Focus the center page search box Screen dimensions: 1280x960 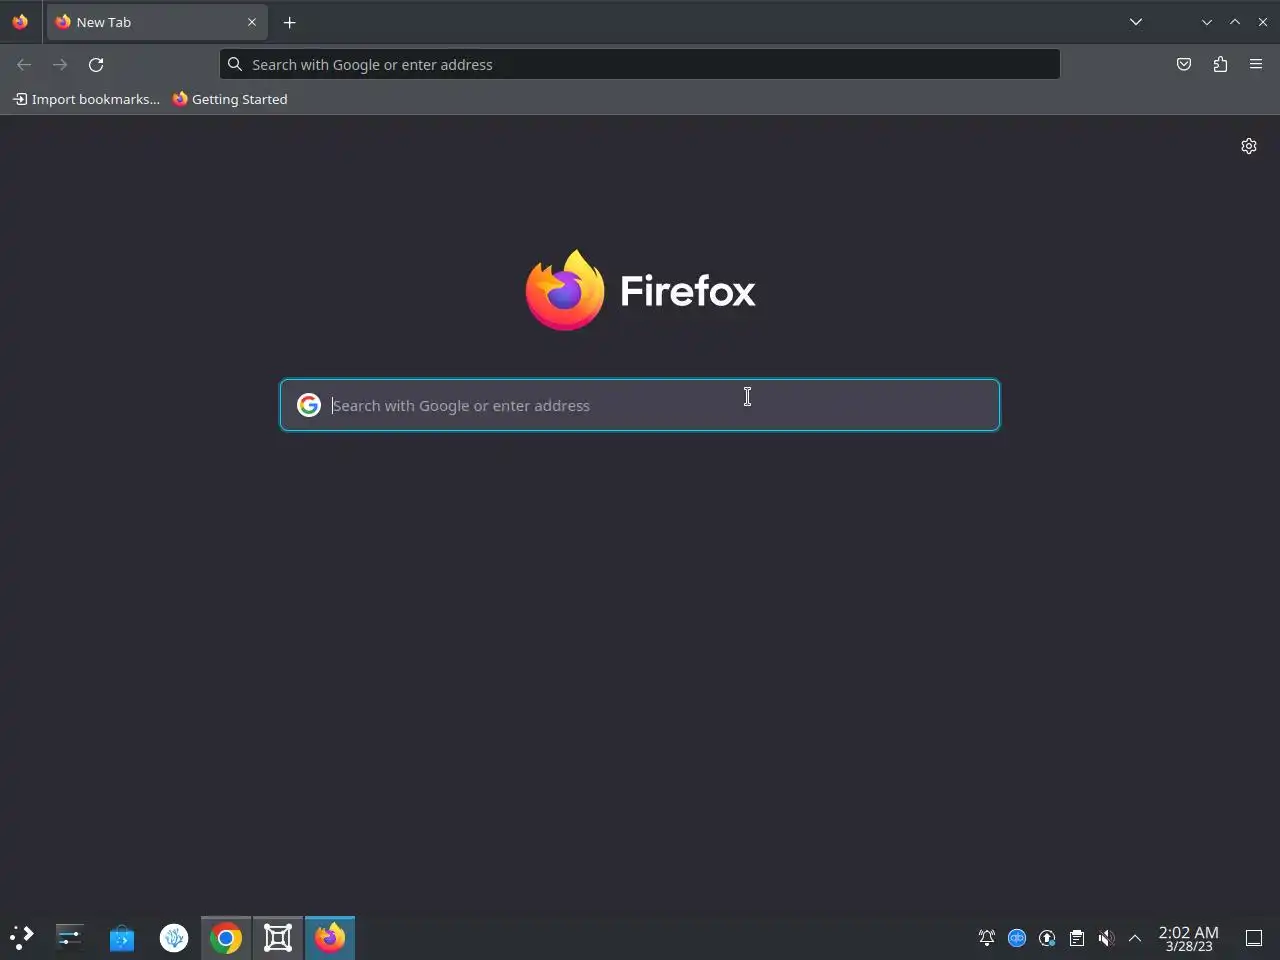pyautogui.click(x=640, y=405)
